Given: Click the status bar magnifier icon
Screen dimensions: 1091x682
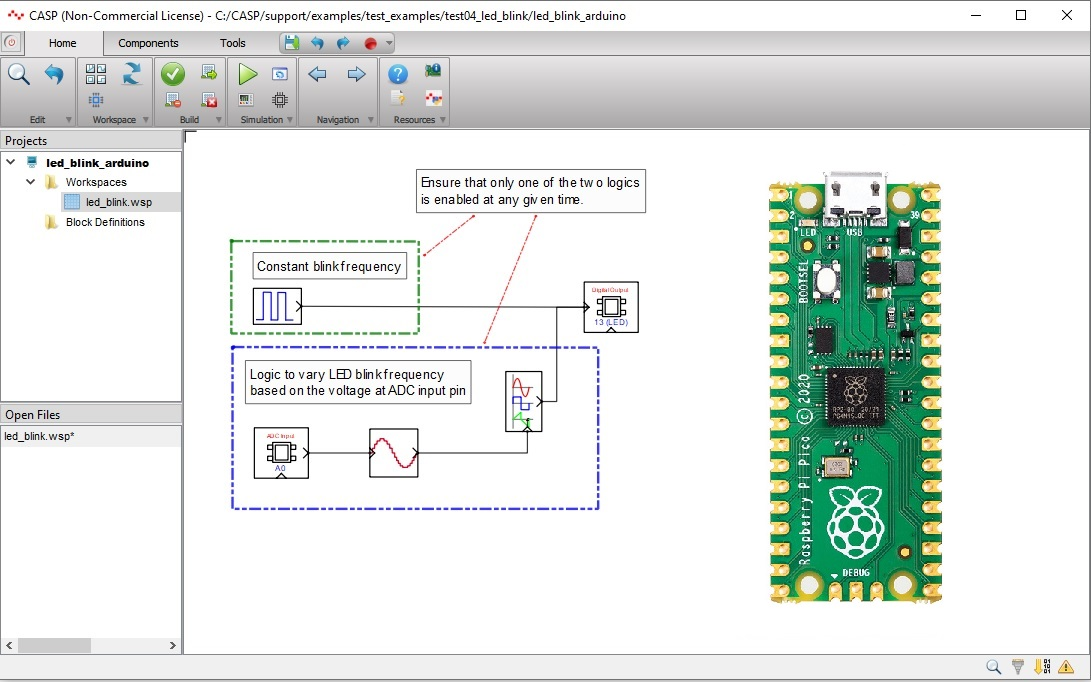Looking at the screenshot, I should click(x=994, y=667).
